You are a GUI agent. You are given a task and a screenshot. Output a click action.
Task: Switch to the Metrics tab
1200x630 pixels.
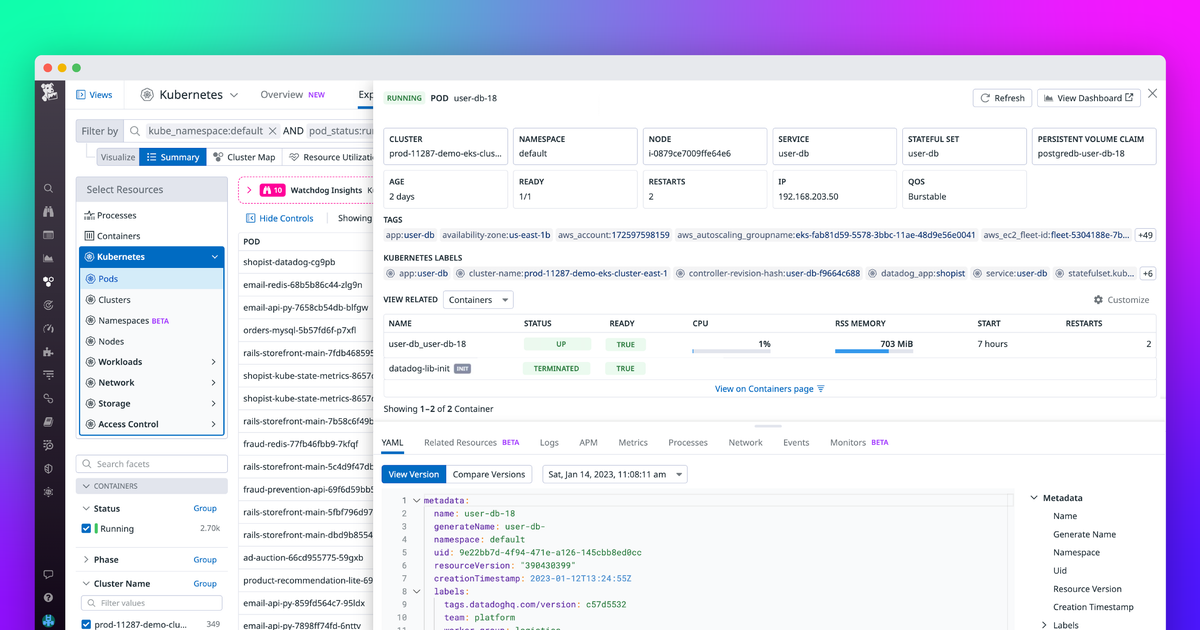(x=633, y=442)
